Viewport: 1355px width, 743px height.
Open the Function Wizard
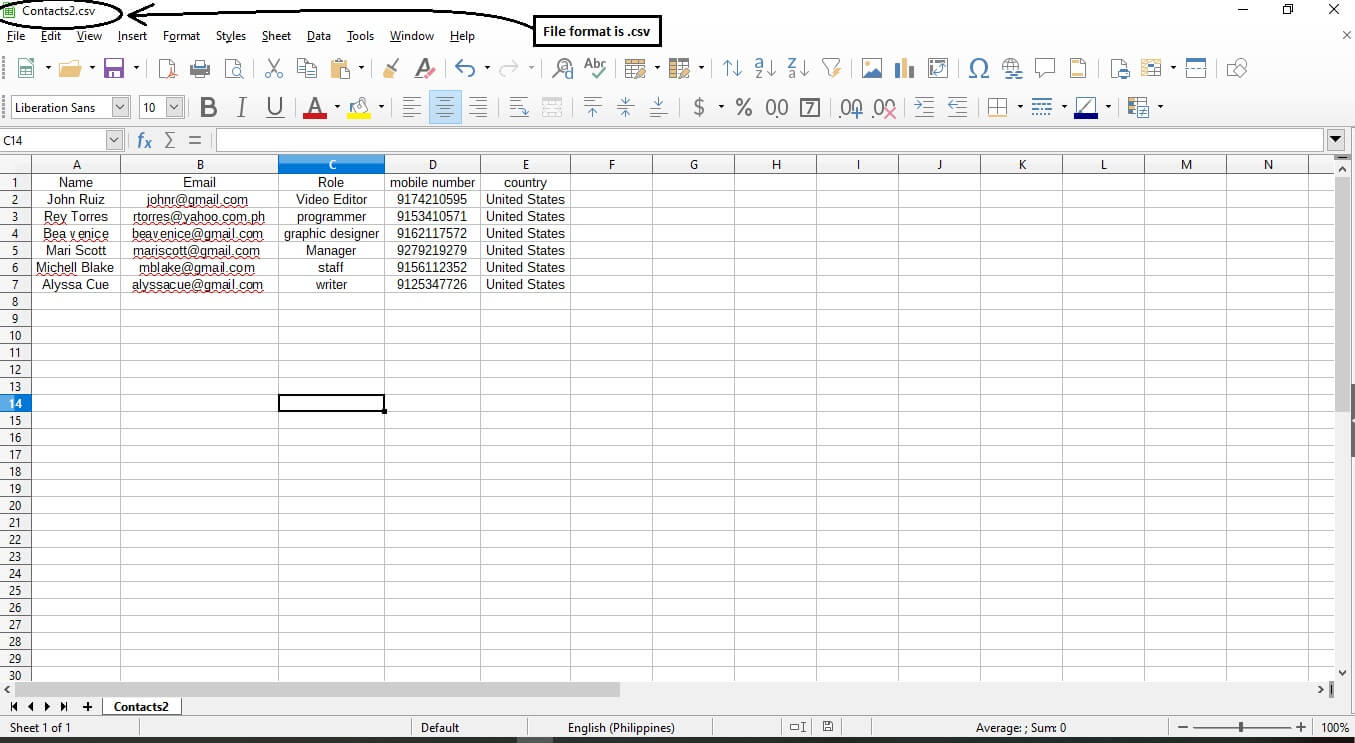pyautogui.click(x=144, y=140)
